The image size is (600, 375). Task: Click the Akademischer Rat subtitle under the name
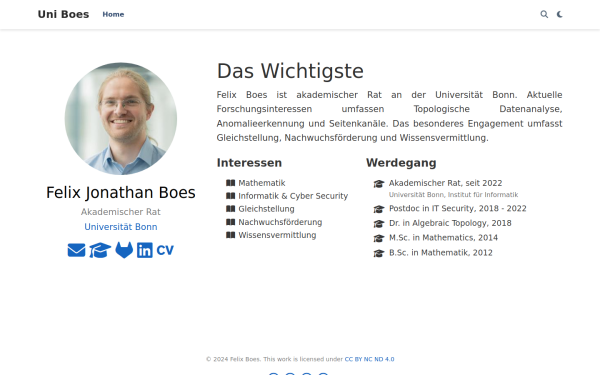[x=121, y=212]
